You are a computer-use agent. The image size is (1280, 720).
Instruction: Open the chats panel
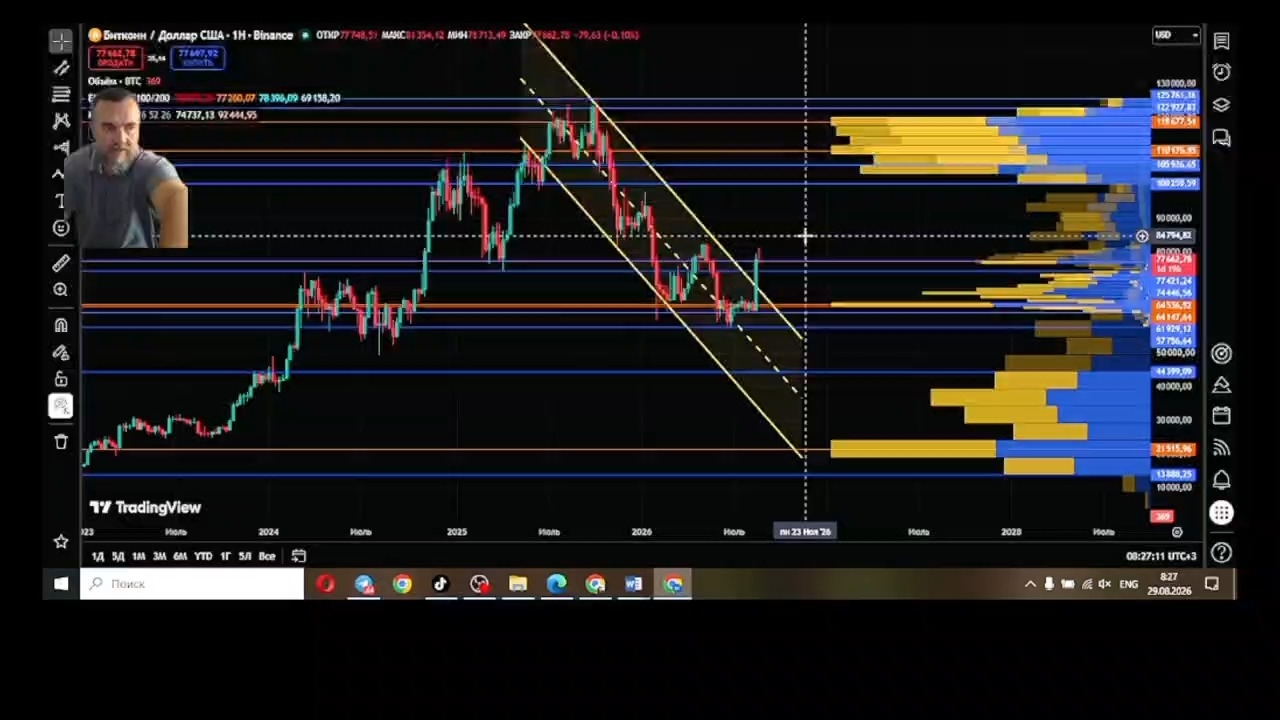coord(1221,137)
